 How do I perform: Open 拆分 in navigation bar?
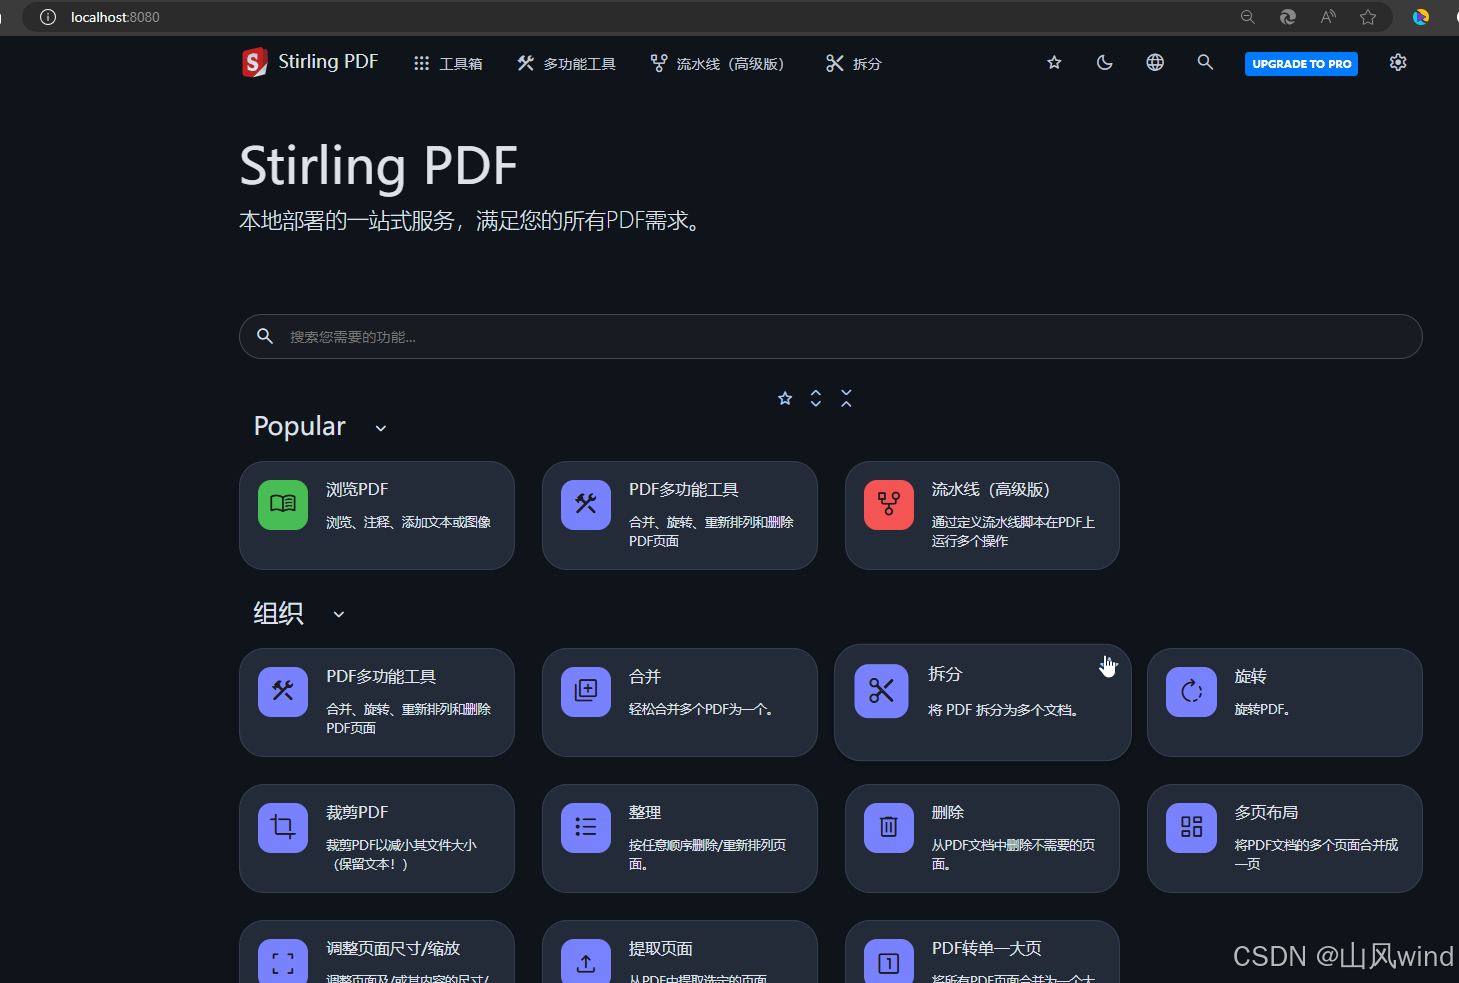(x=853, y=63)
